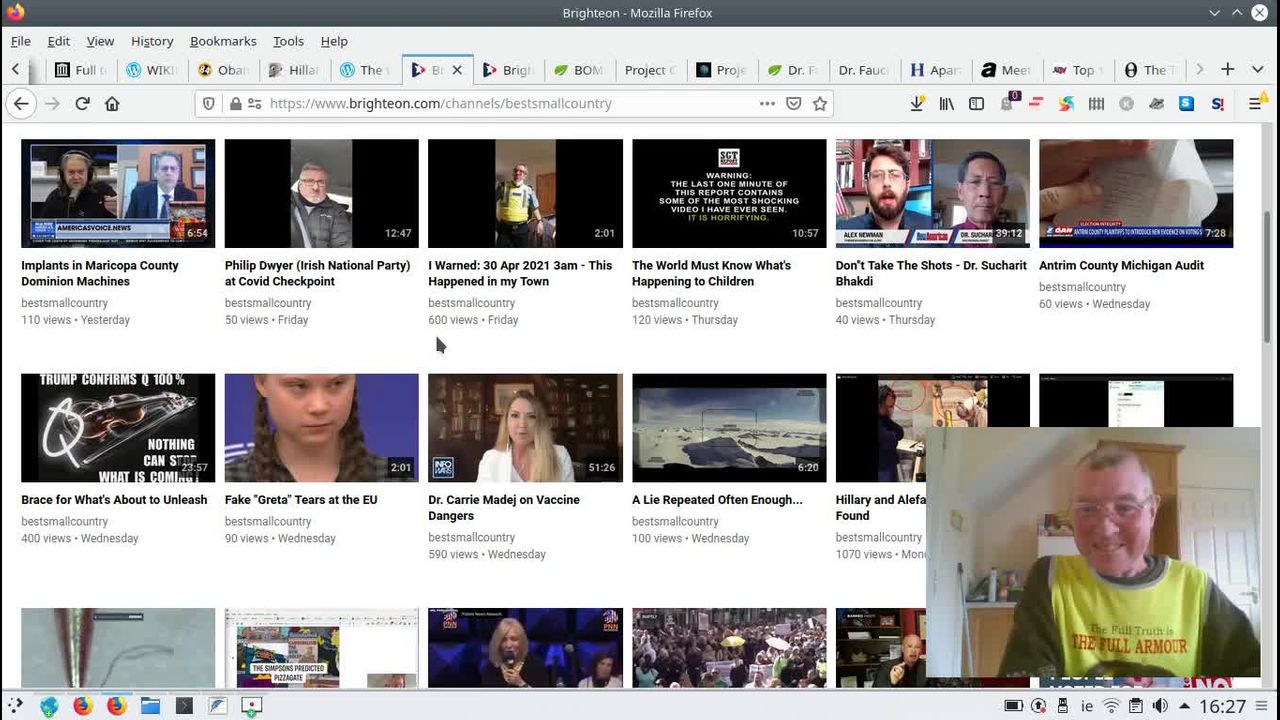Show hidden system tray icons
1280x720 pixels.
tap(1183, 706)
